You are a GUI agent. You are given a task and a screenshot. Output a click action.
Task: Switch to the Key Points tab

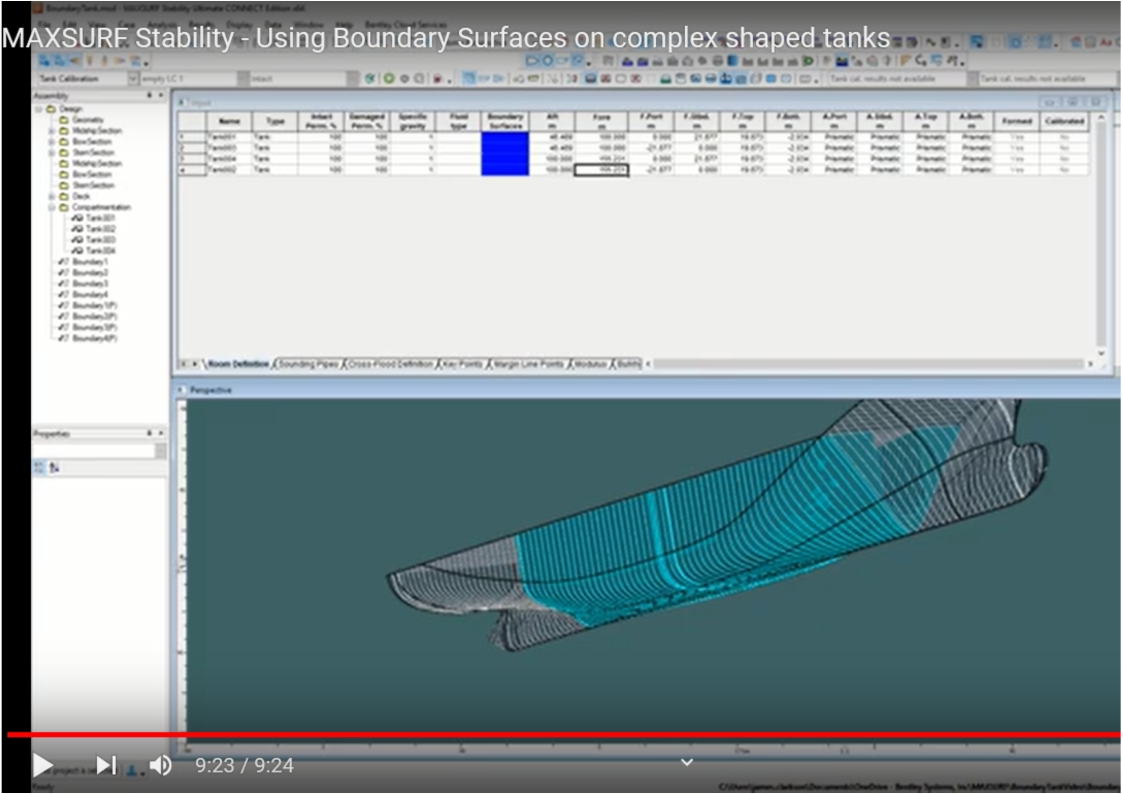click(x=462, y=363)
